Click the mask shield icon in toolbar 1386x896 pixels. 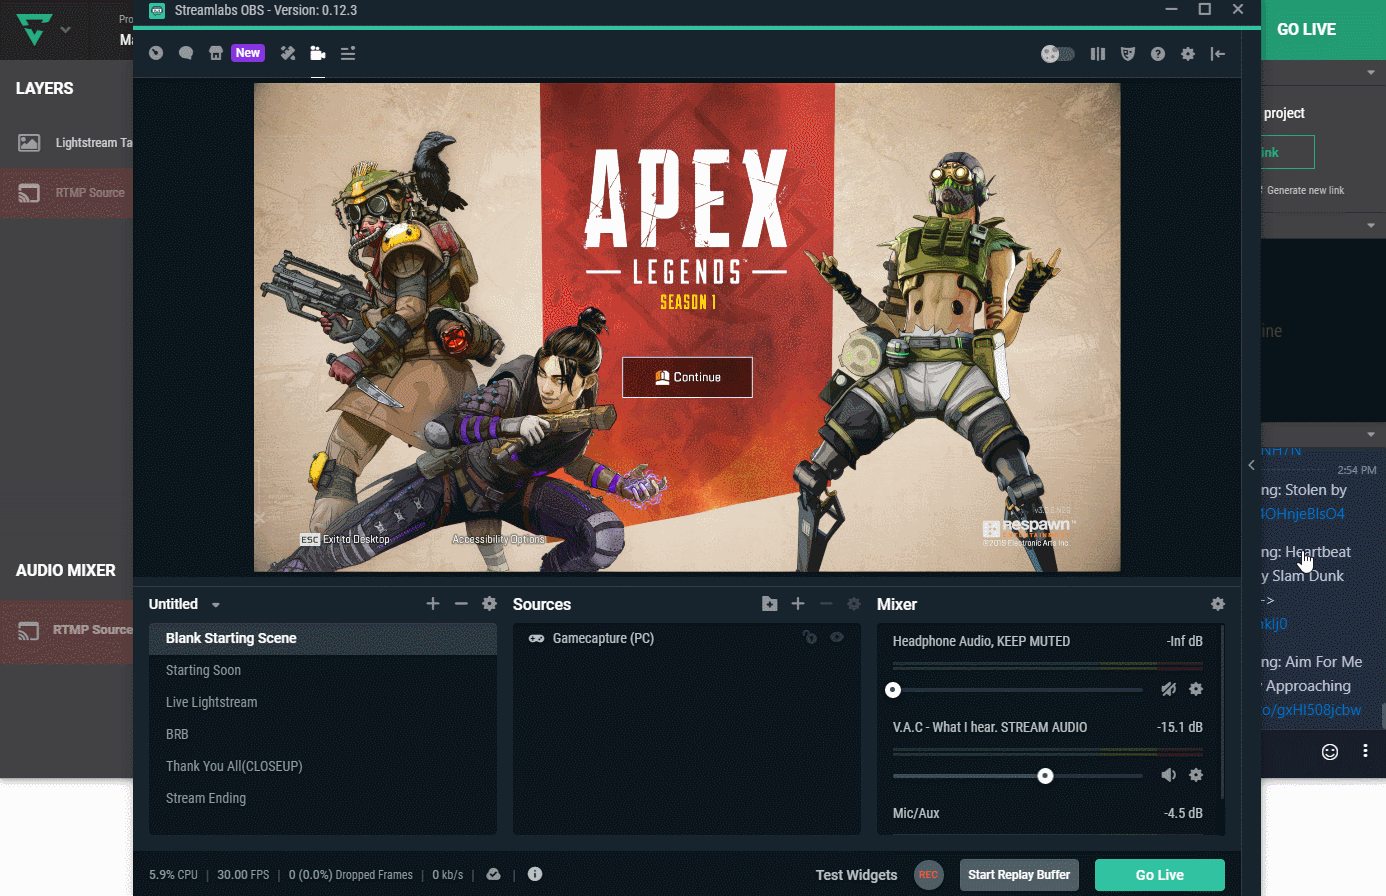[1128, 54]
